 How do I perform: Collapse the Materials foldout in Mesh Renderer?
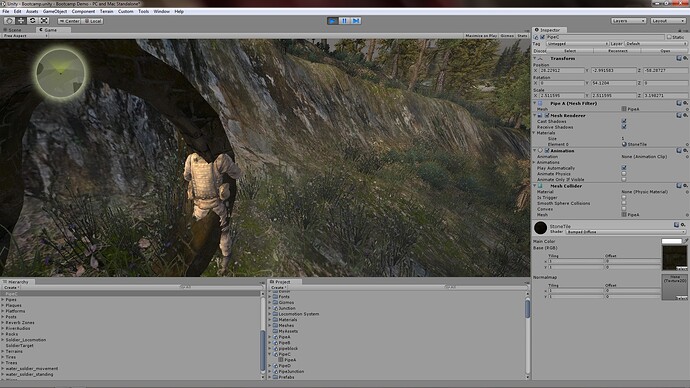[x=534, y=132]
